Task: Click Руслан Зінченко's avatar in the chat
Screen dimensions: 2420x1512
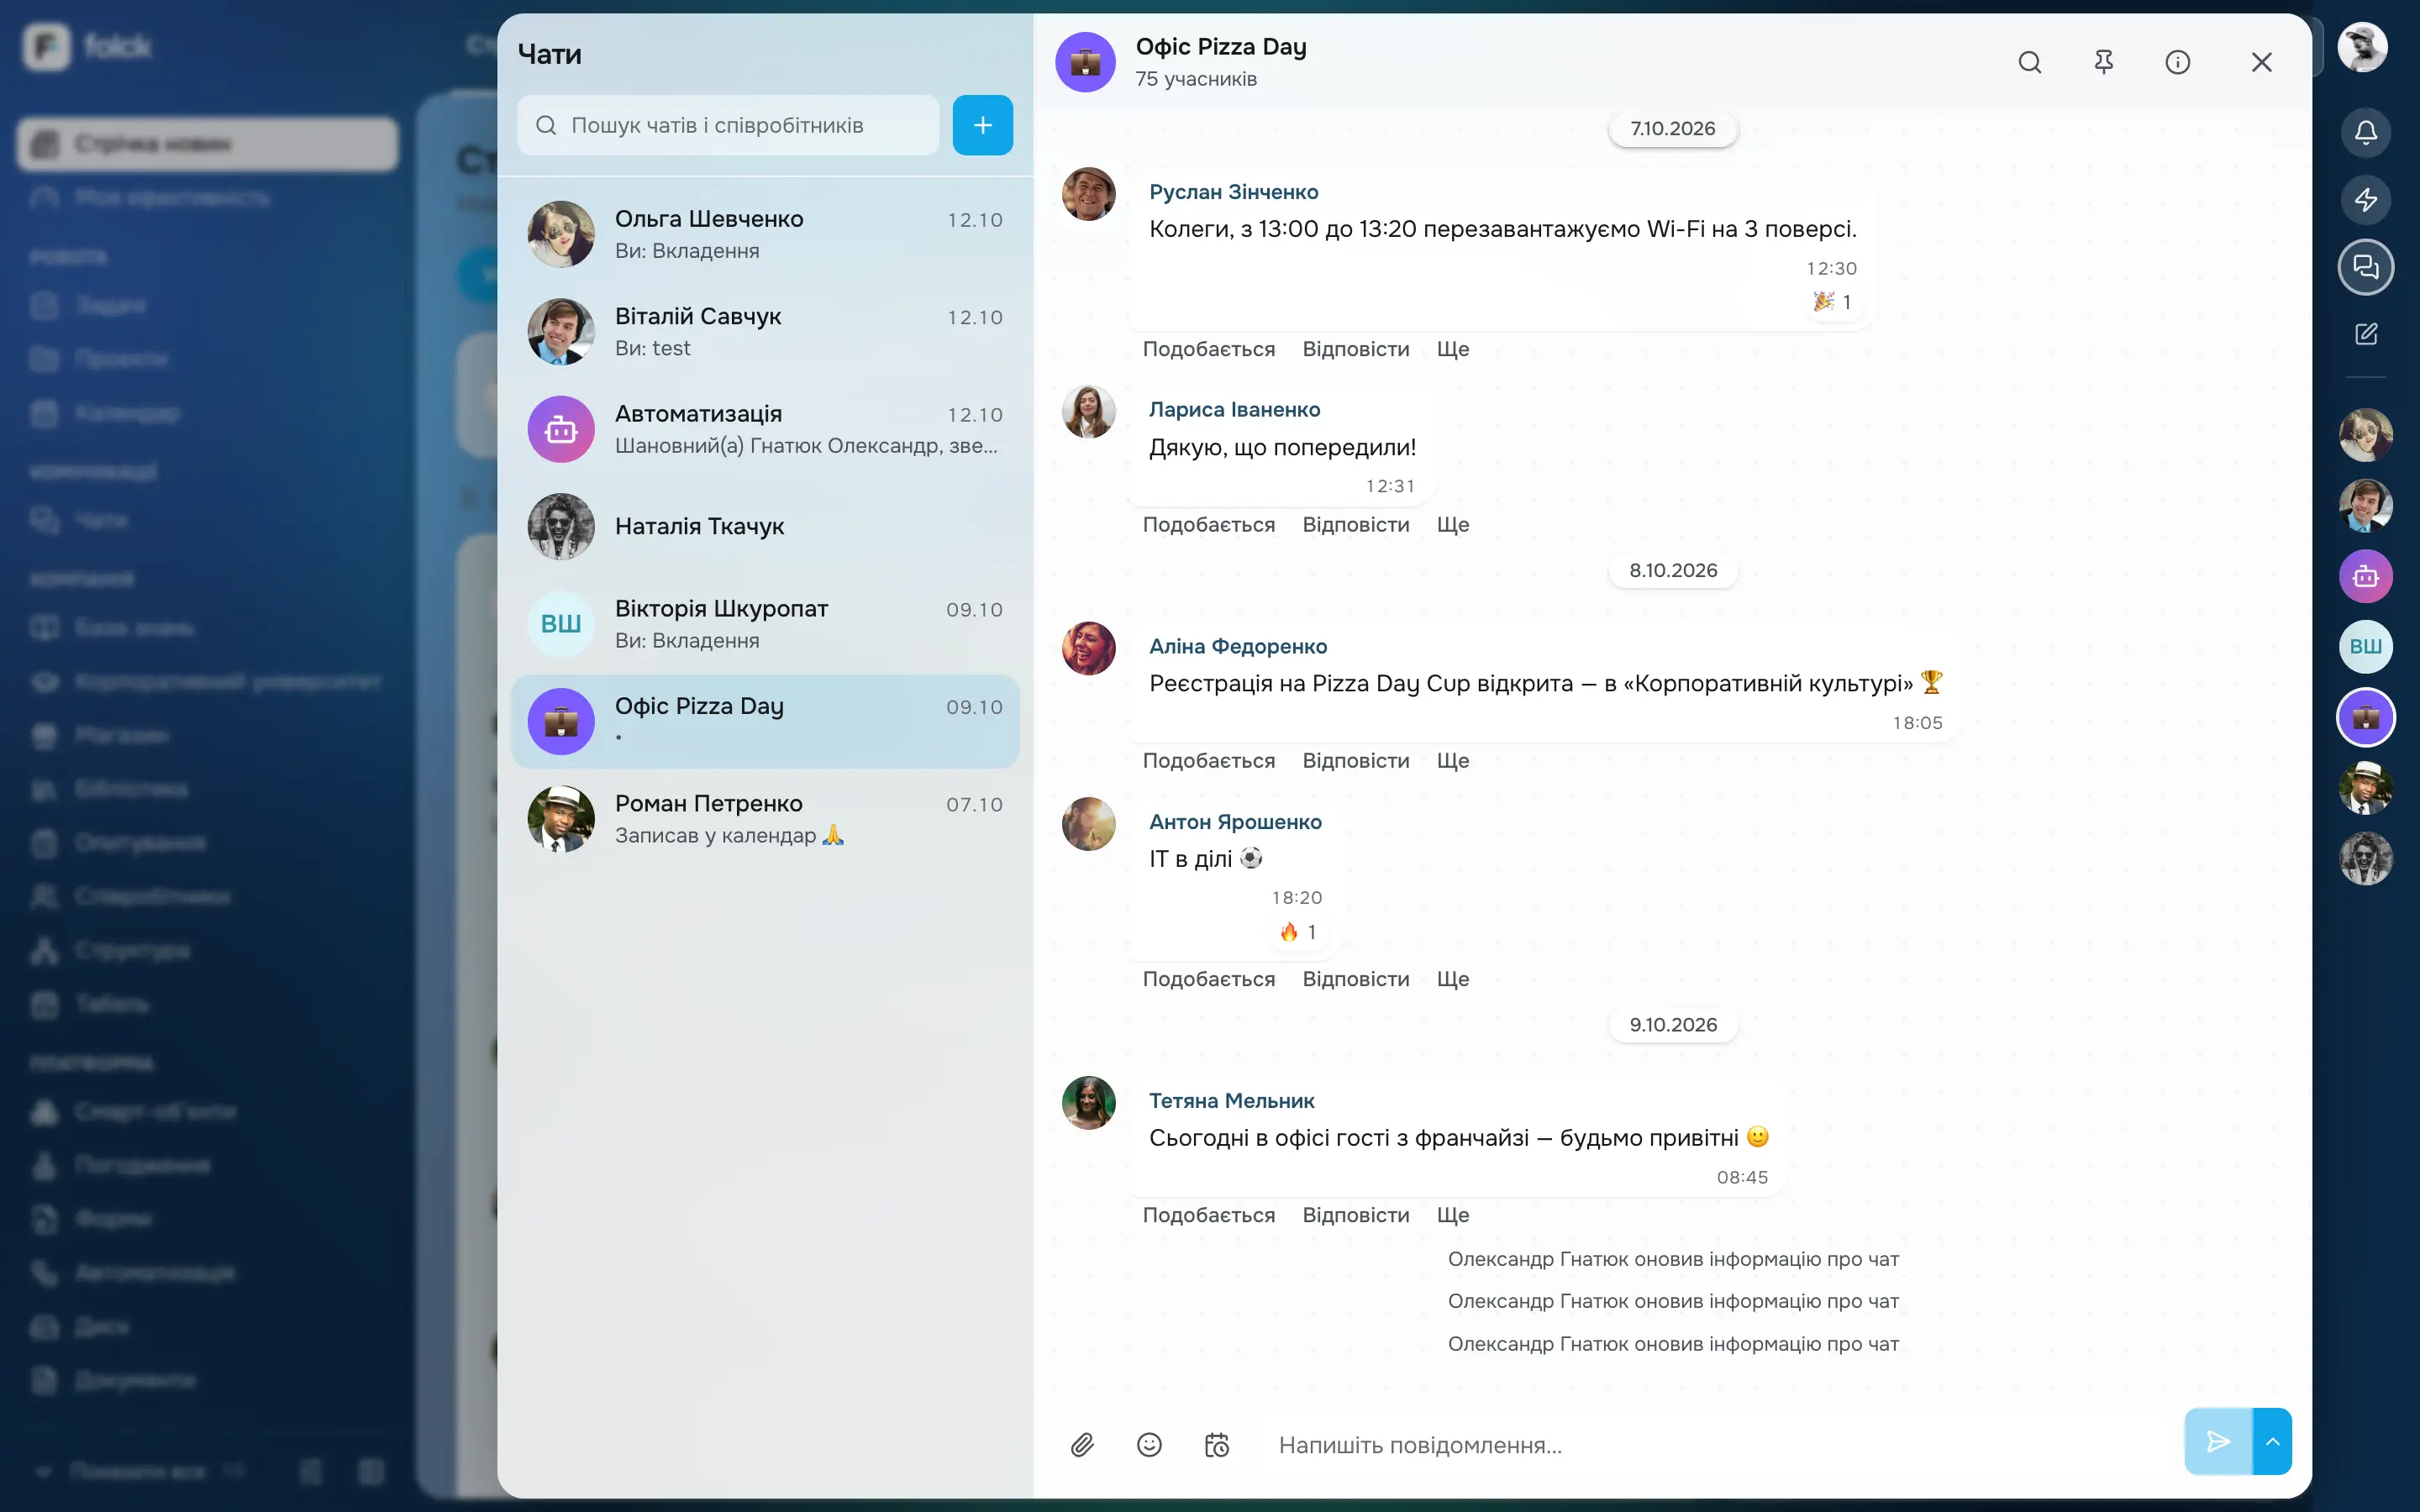Action: click(1088, 194)
